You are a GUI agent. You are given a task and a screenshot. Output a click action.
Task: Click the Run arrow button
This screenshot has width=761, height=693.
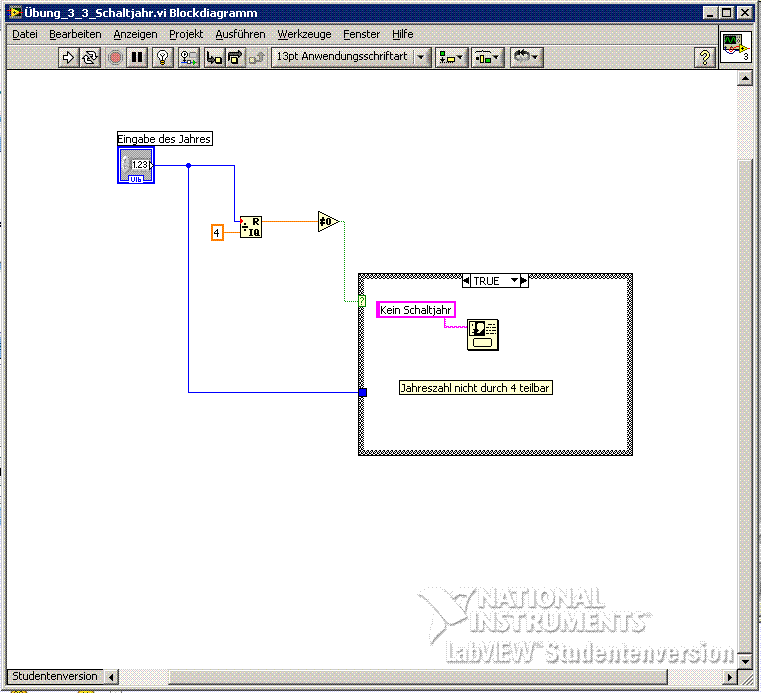[x=67, y=57]
